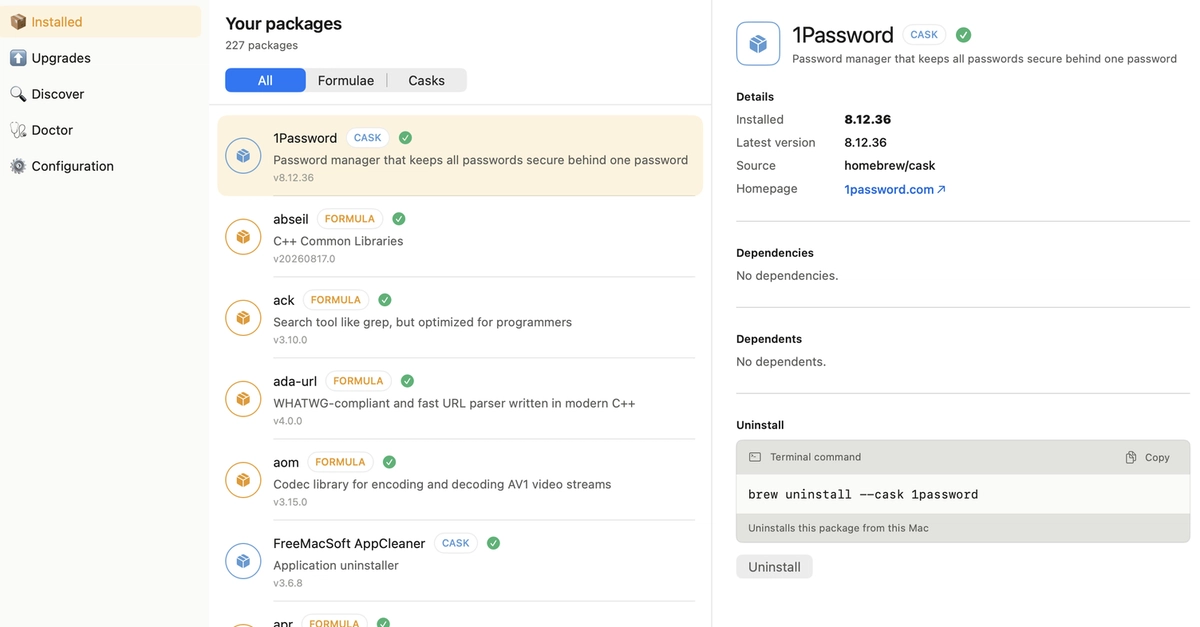Viewport: 1200px width, 627px height.
Task: Click green checkmark next to aom
Action: click(x=389, y=462)
